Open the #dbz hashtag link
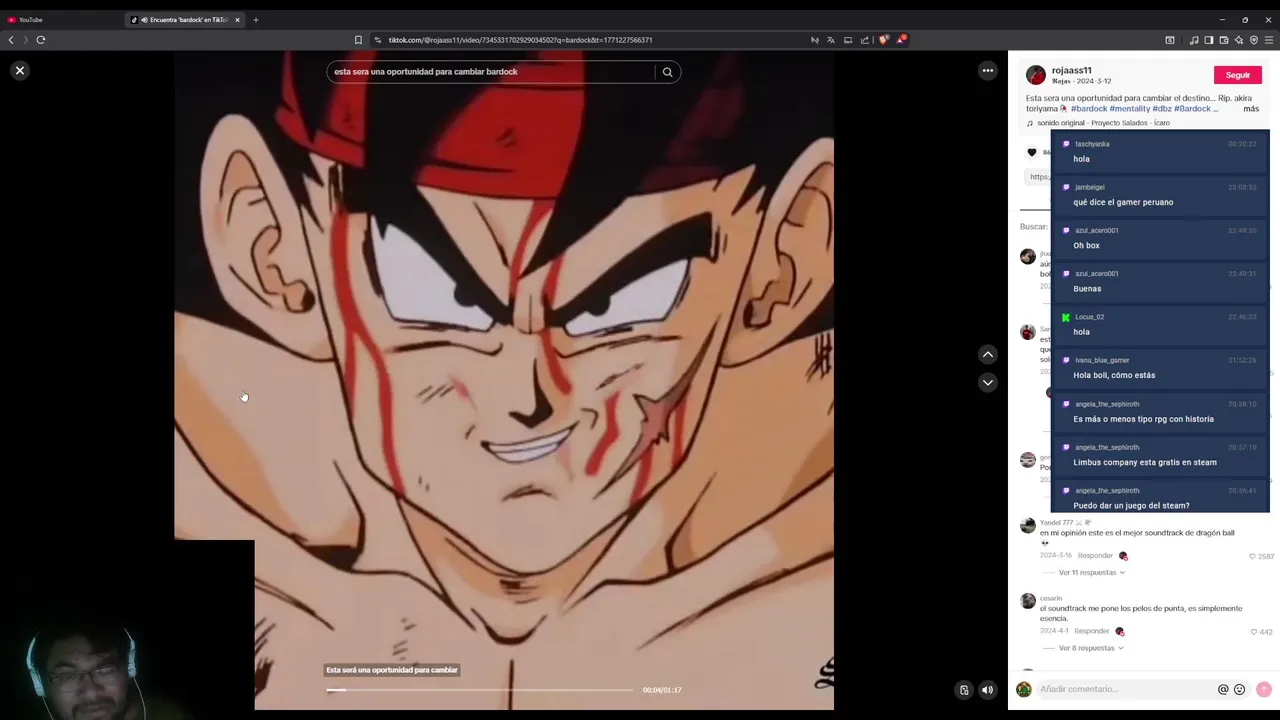1280x720 pixels. coord(1162,108)
